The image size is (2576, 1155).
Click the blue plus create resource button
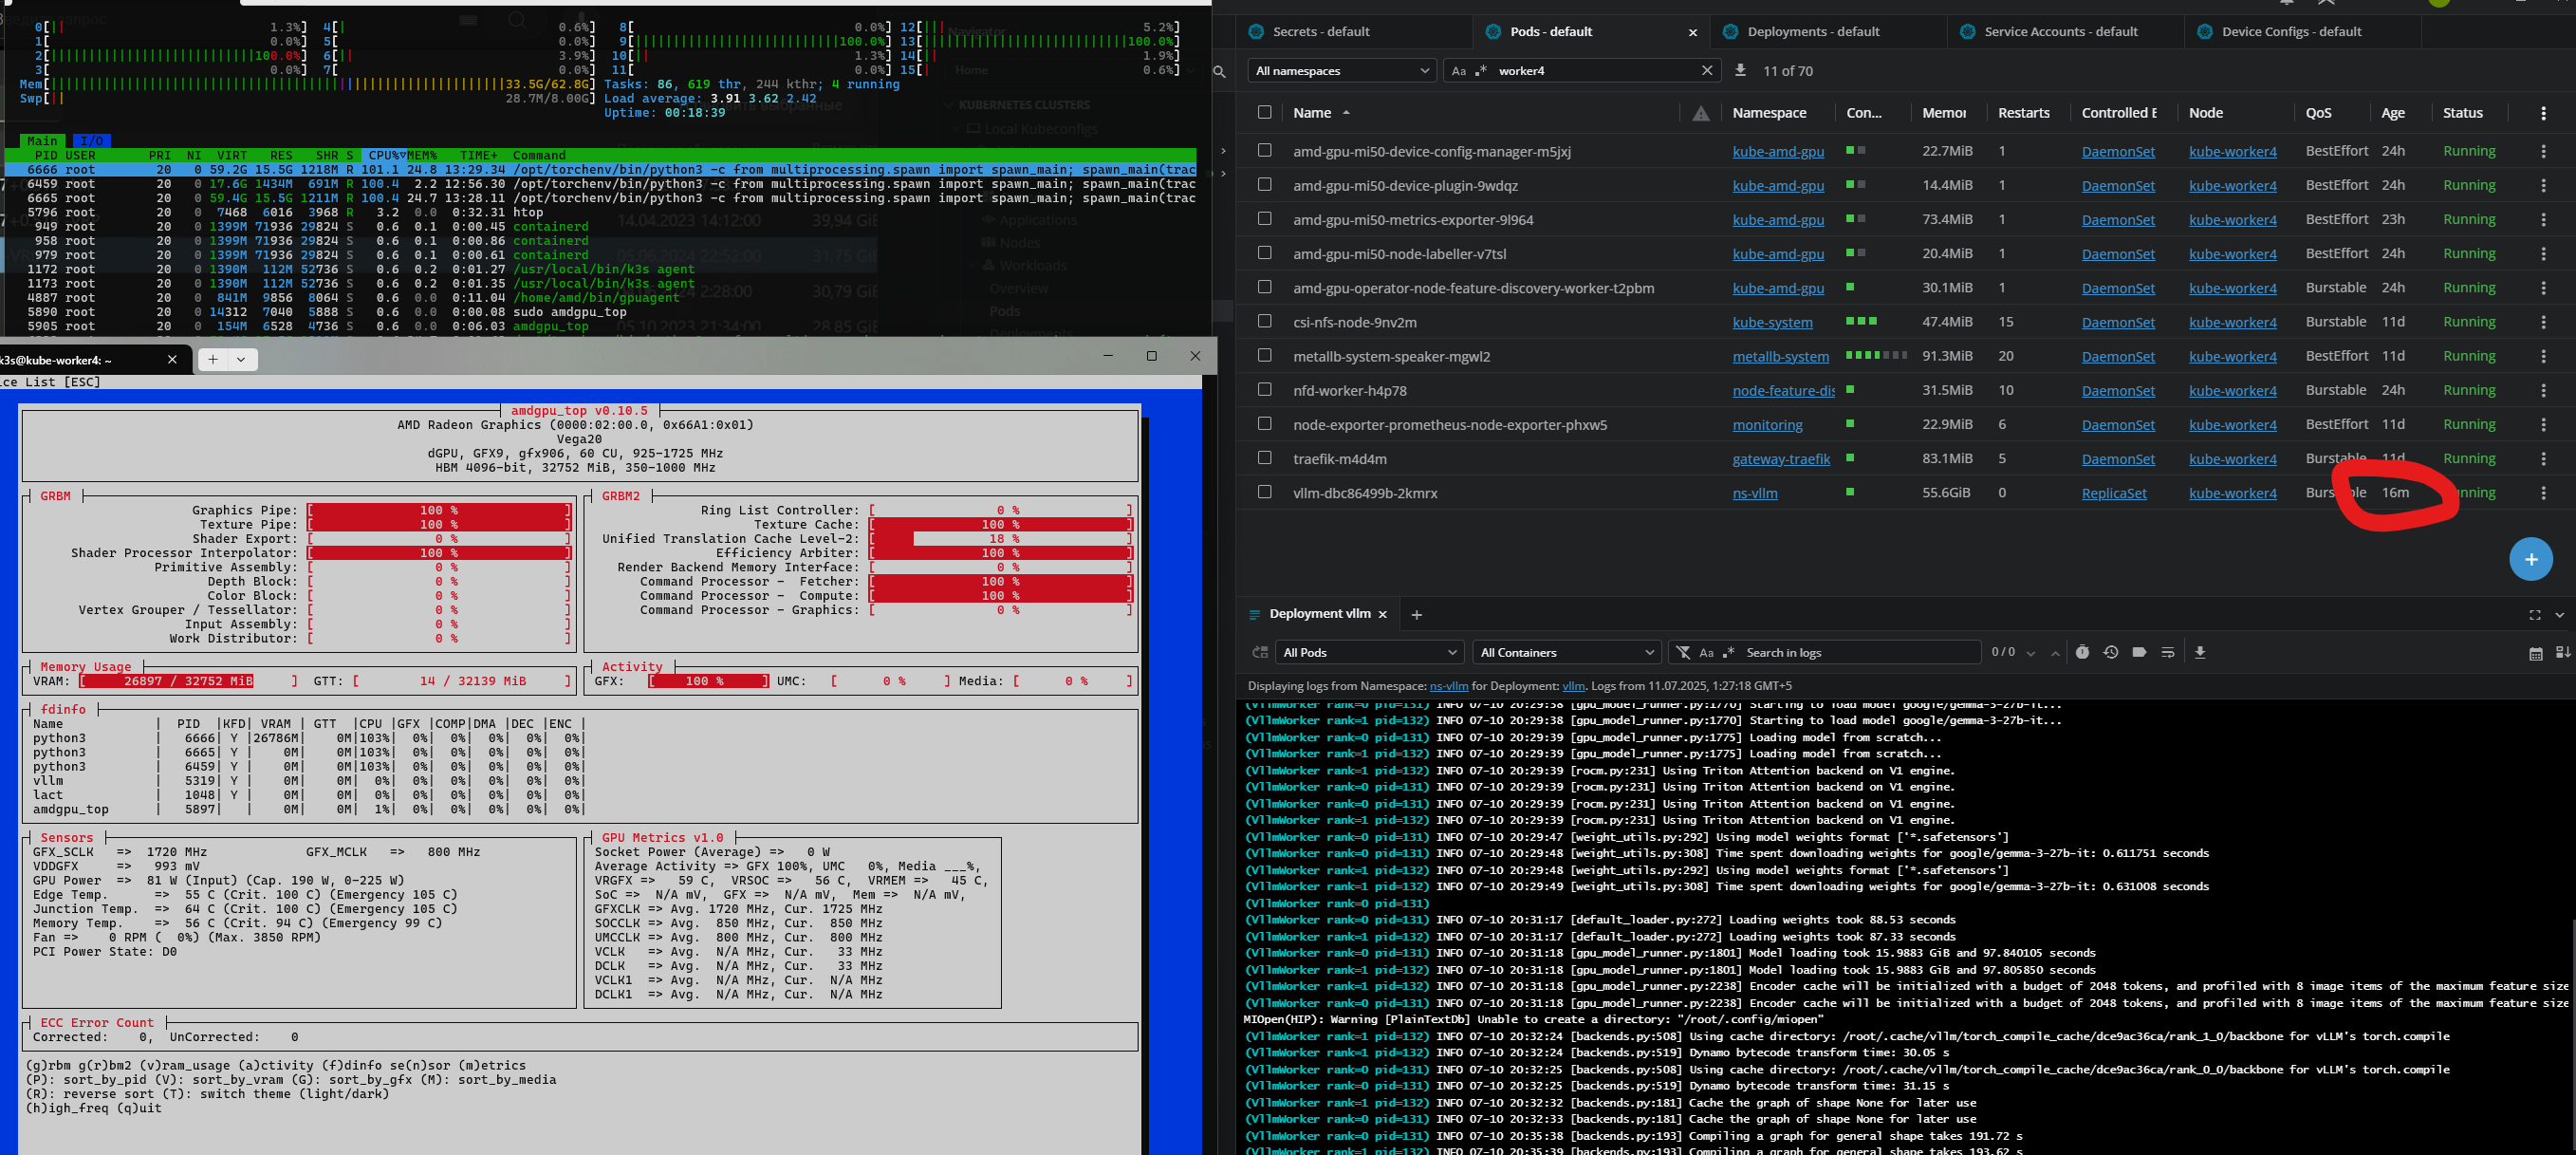tap(2530, 559)
